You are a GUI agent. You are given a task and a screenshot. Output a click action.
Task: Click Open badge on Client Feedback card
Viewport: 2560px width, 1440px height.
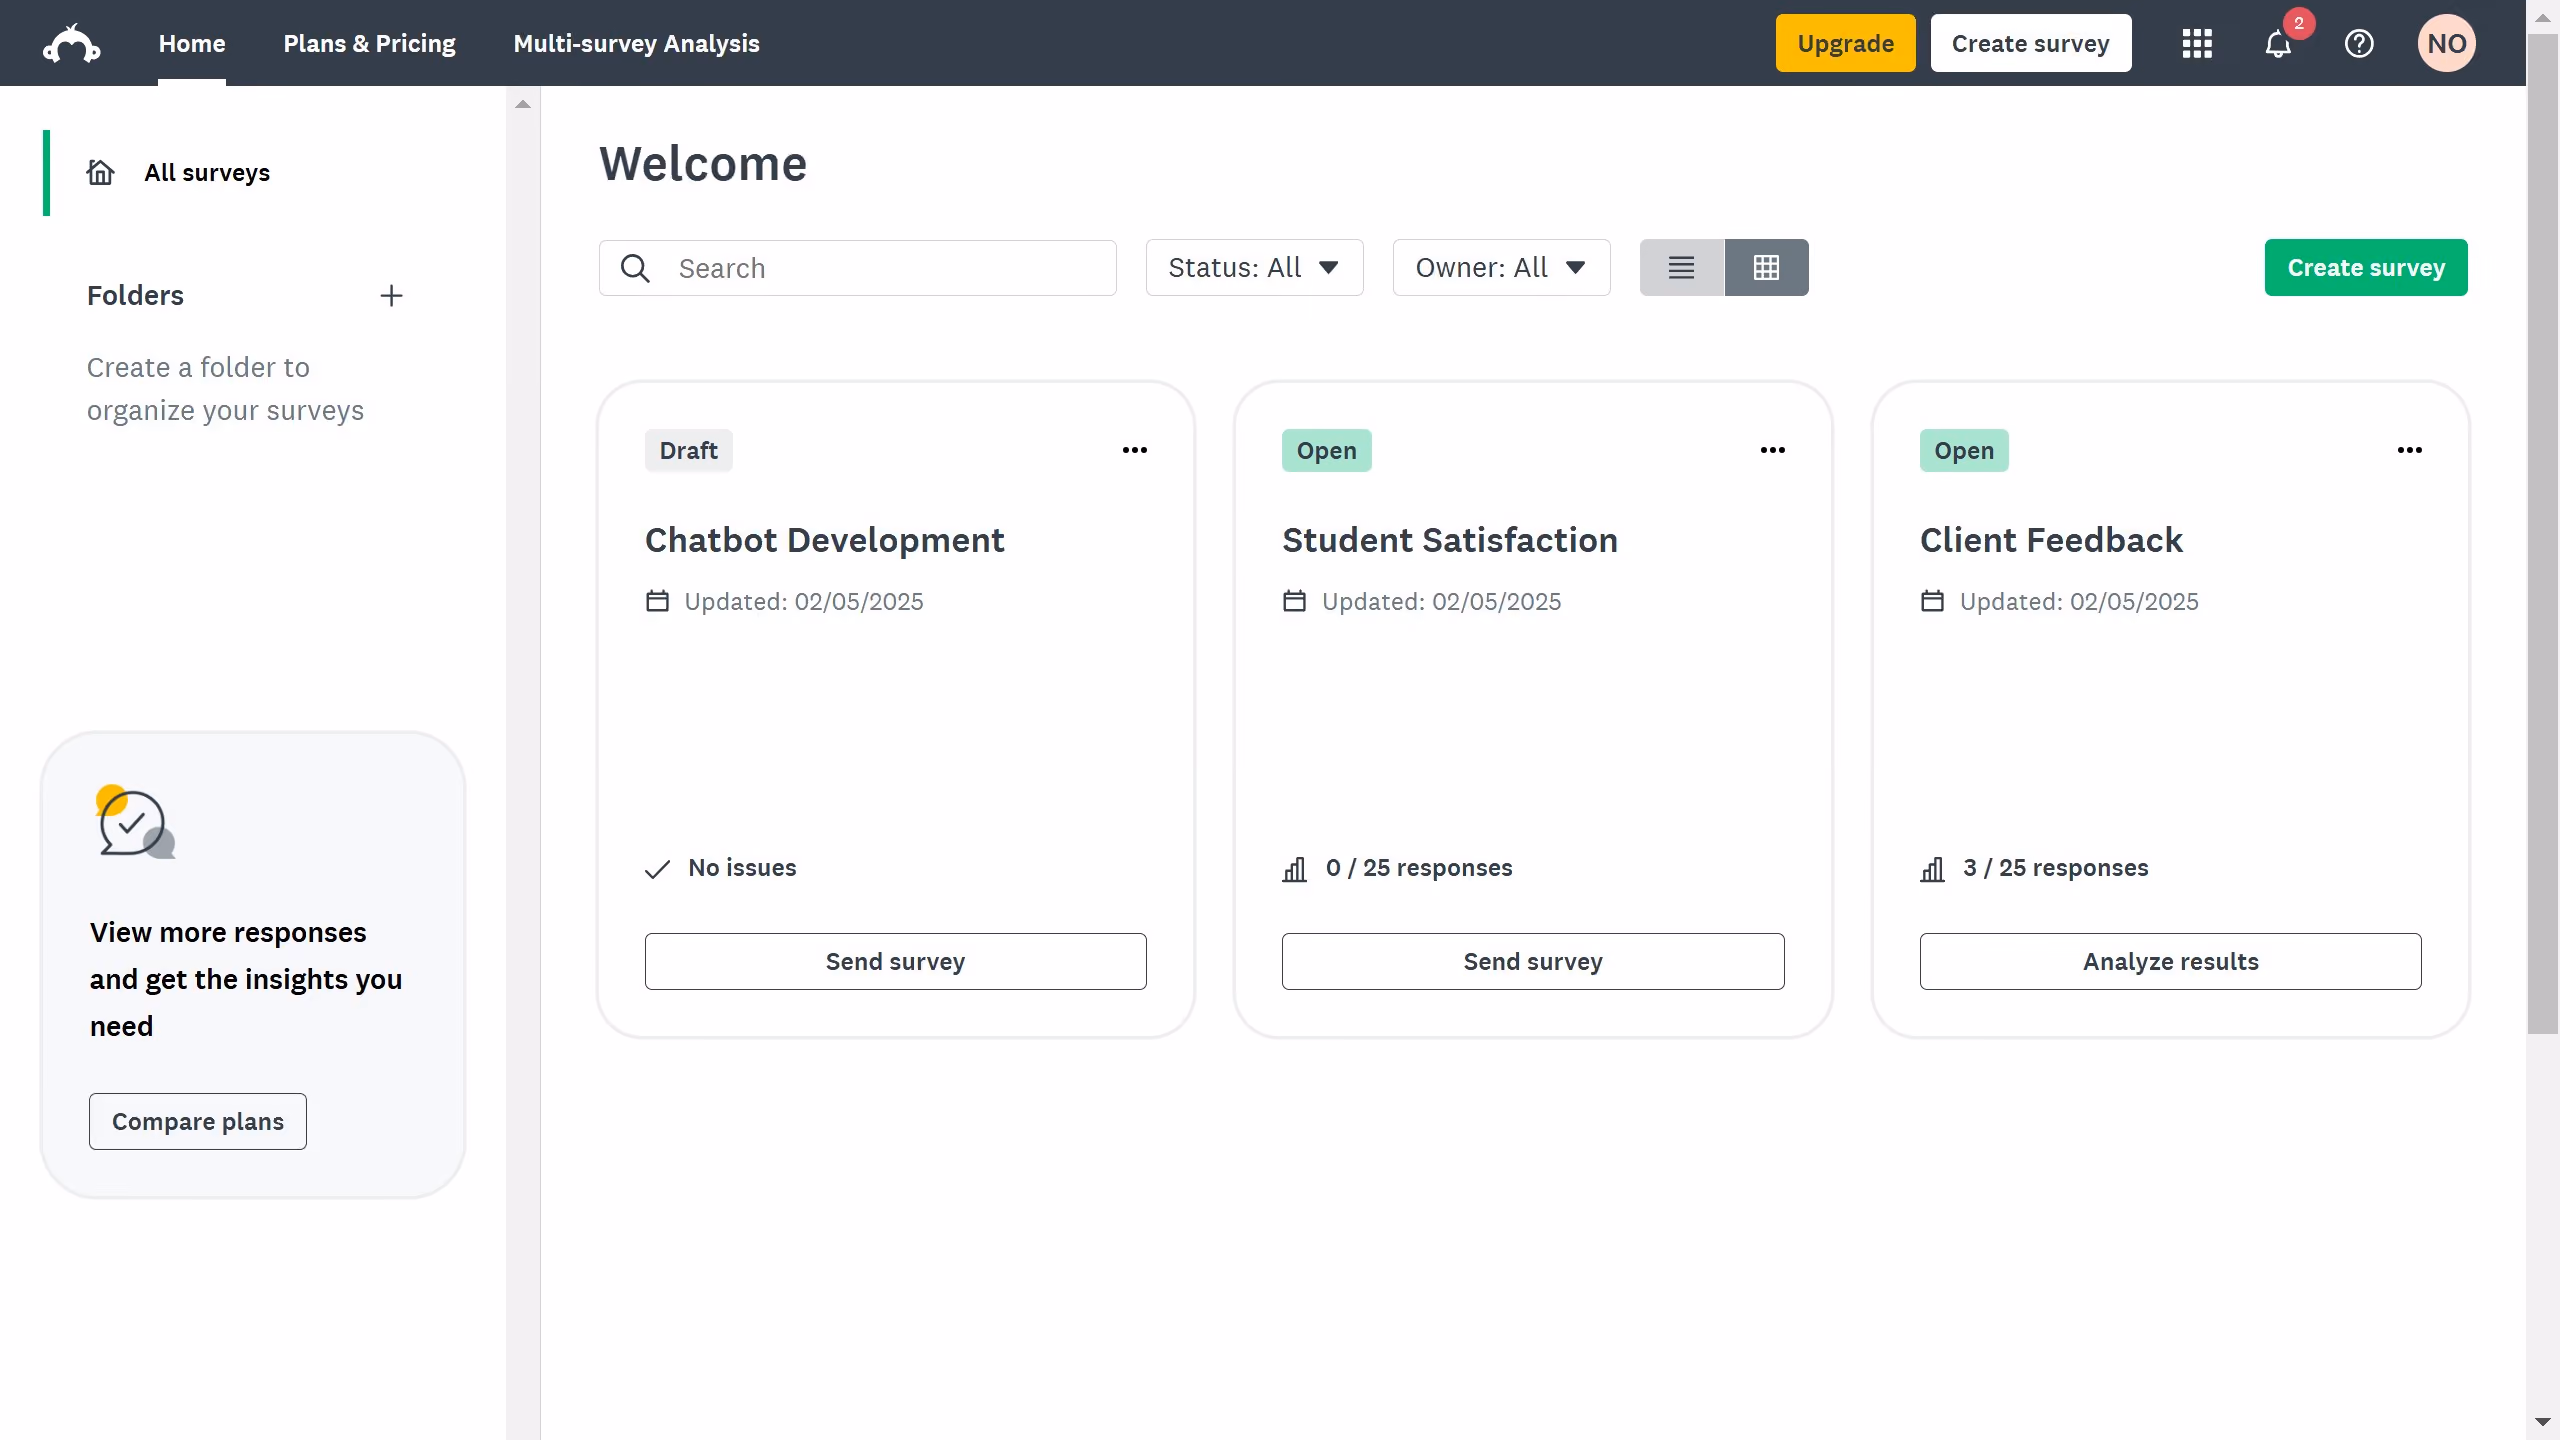[1964, 450]
